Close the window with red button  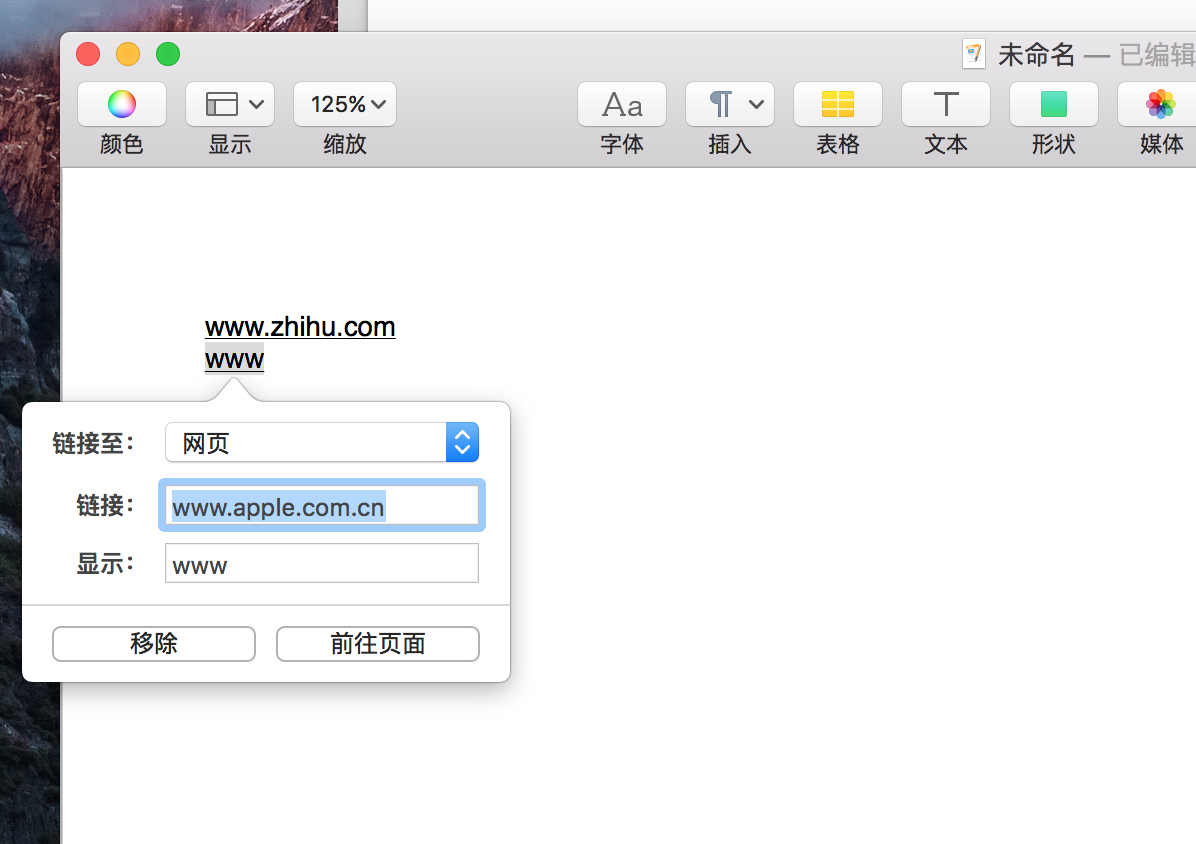pos(88,54)
